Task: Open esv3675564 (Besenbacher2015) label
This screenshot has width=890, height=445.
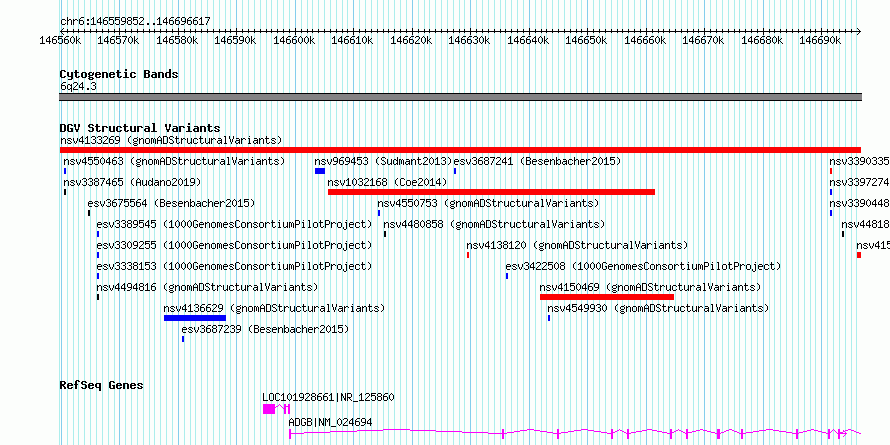Action: (x=171, y=203)
